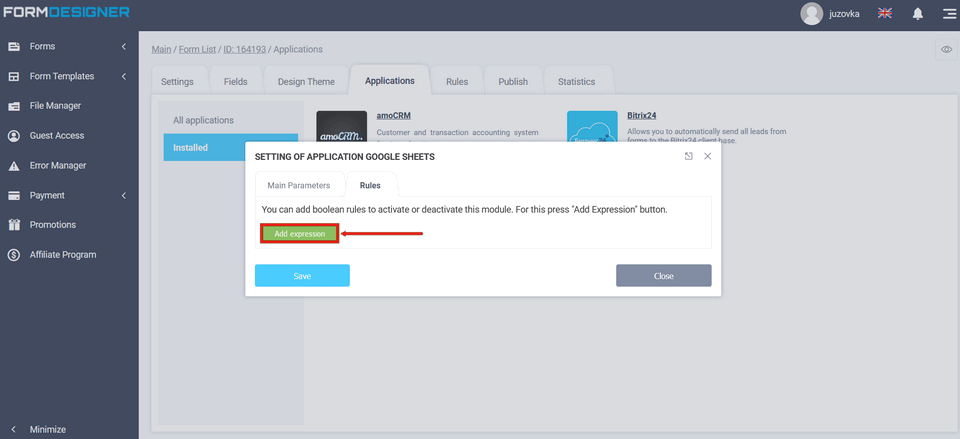Expand the Form Templates sidebar menu

point(68,76)
